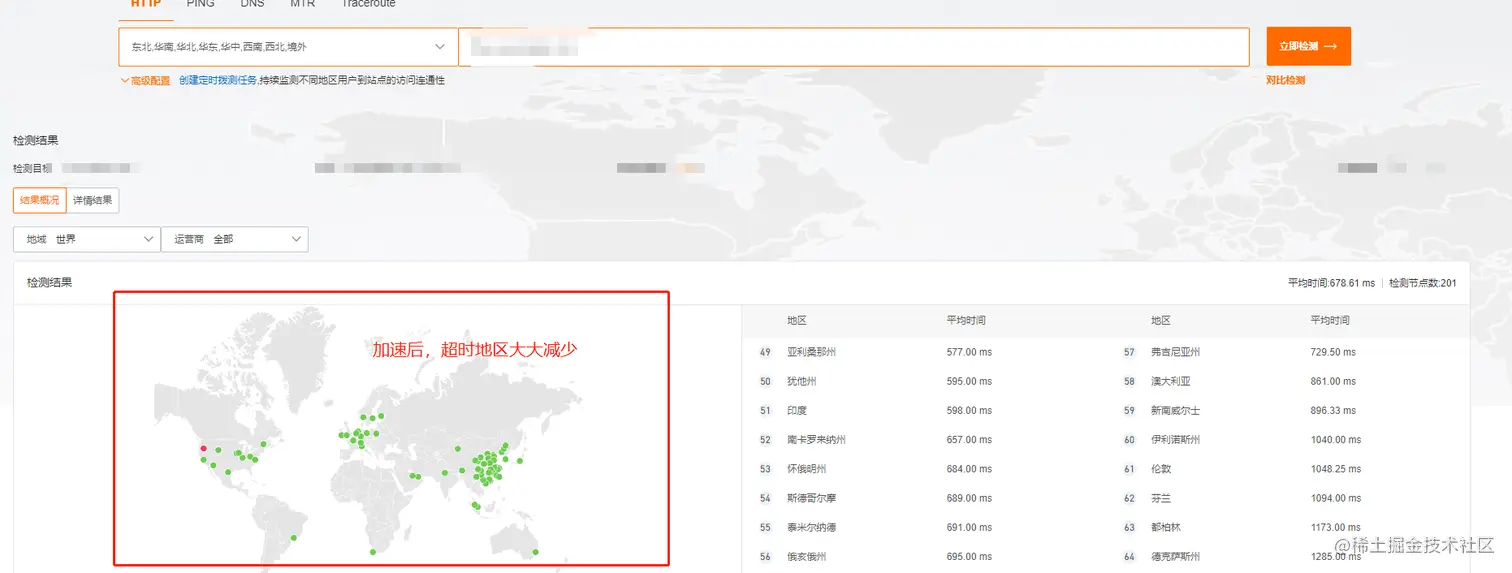This screenshot has width=1512, height=573.
Task: Click the 695.00 ms average time value
Action: (969, 556)
